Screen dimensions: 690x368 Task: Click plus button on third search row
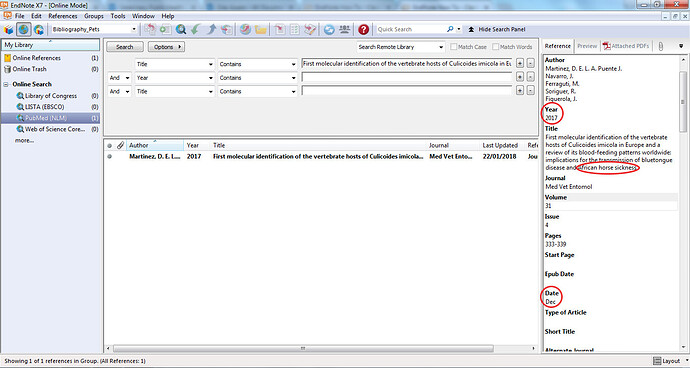[520, 91]
